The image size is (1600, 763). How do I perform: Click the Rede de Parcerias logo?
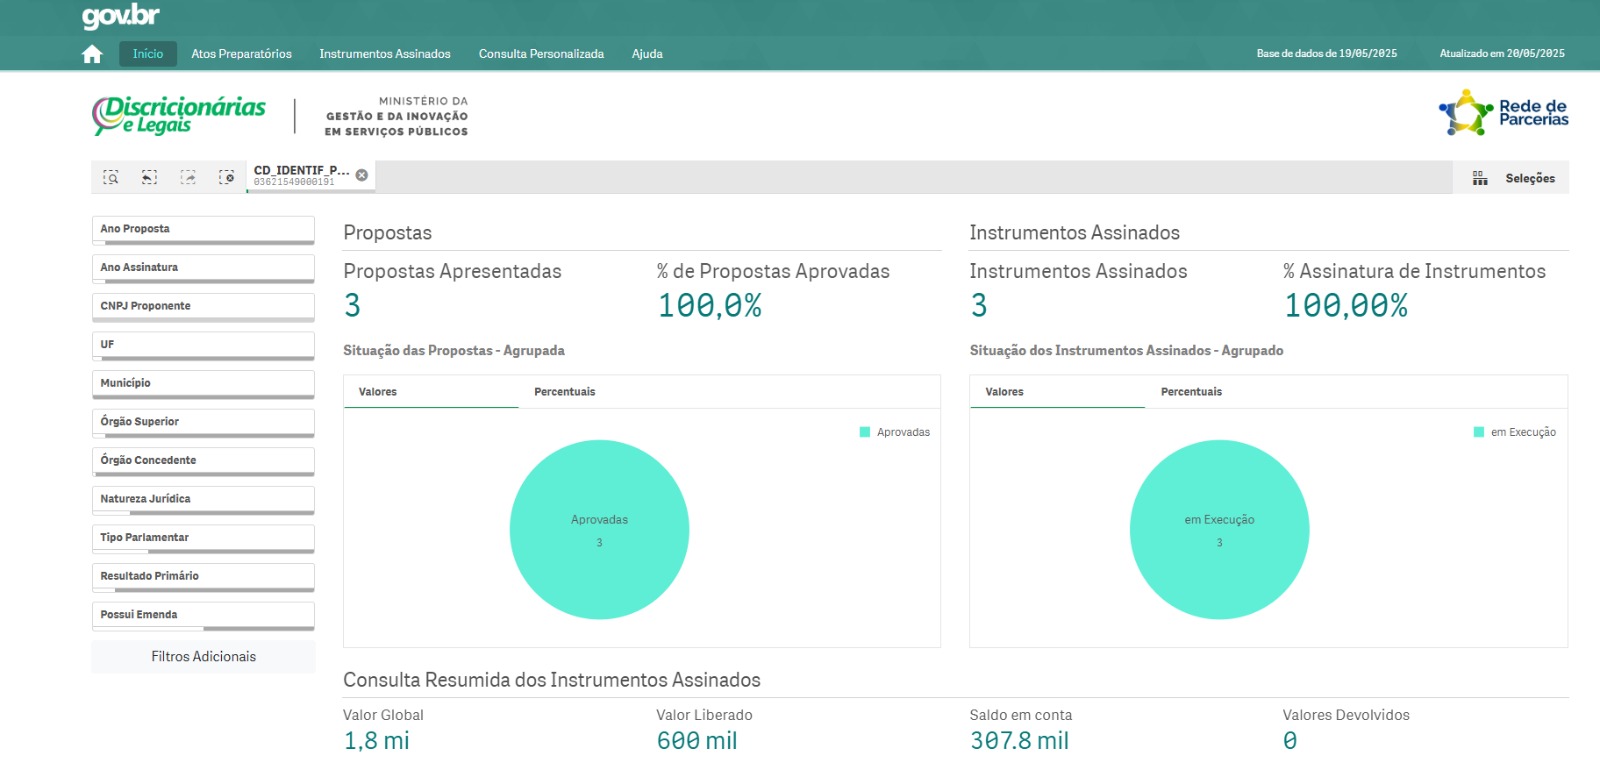1503,113
